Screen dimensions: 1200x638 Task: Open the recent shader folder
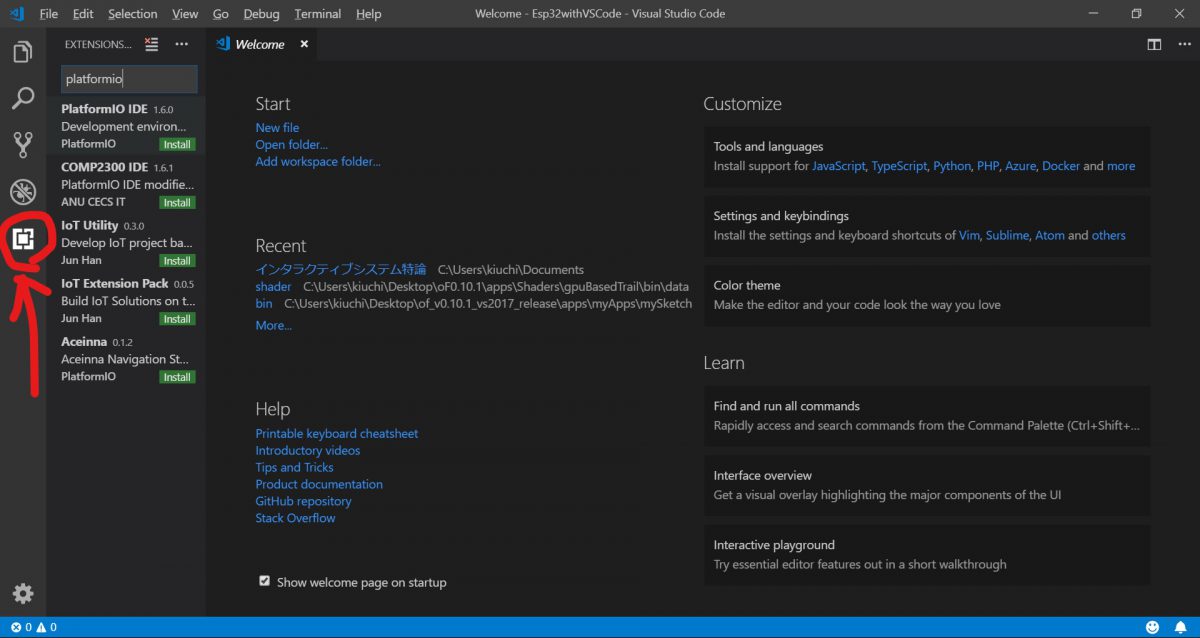tap(273, 287)
